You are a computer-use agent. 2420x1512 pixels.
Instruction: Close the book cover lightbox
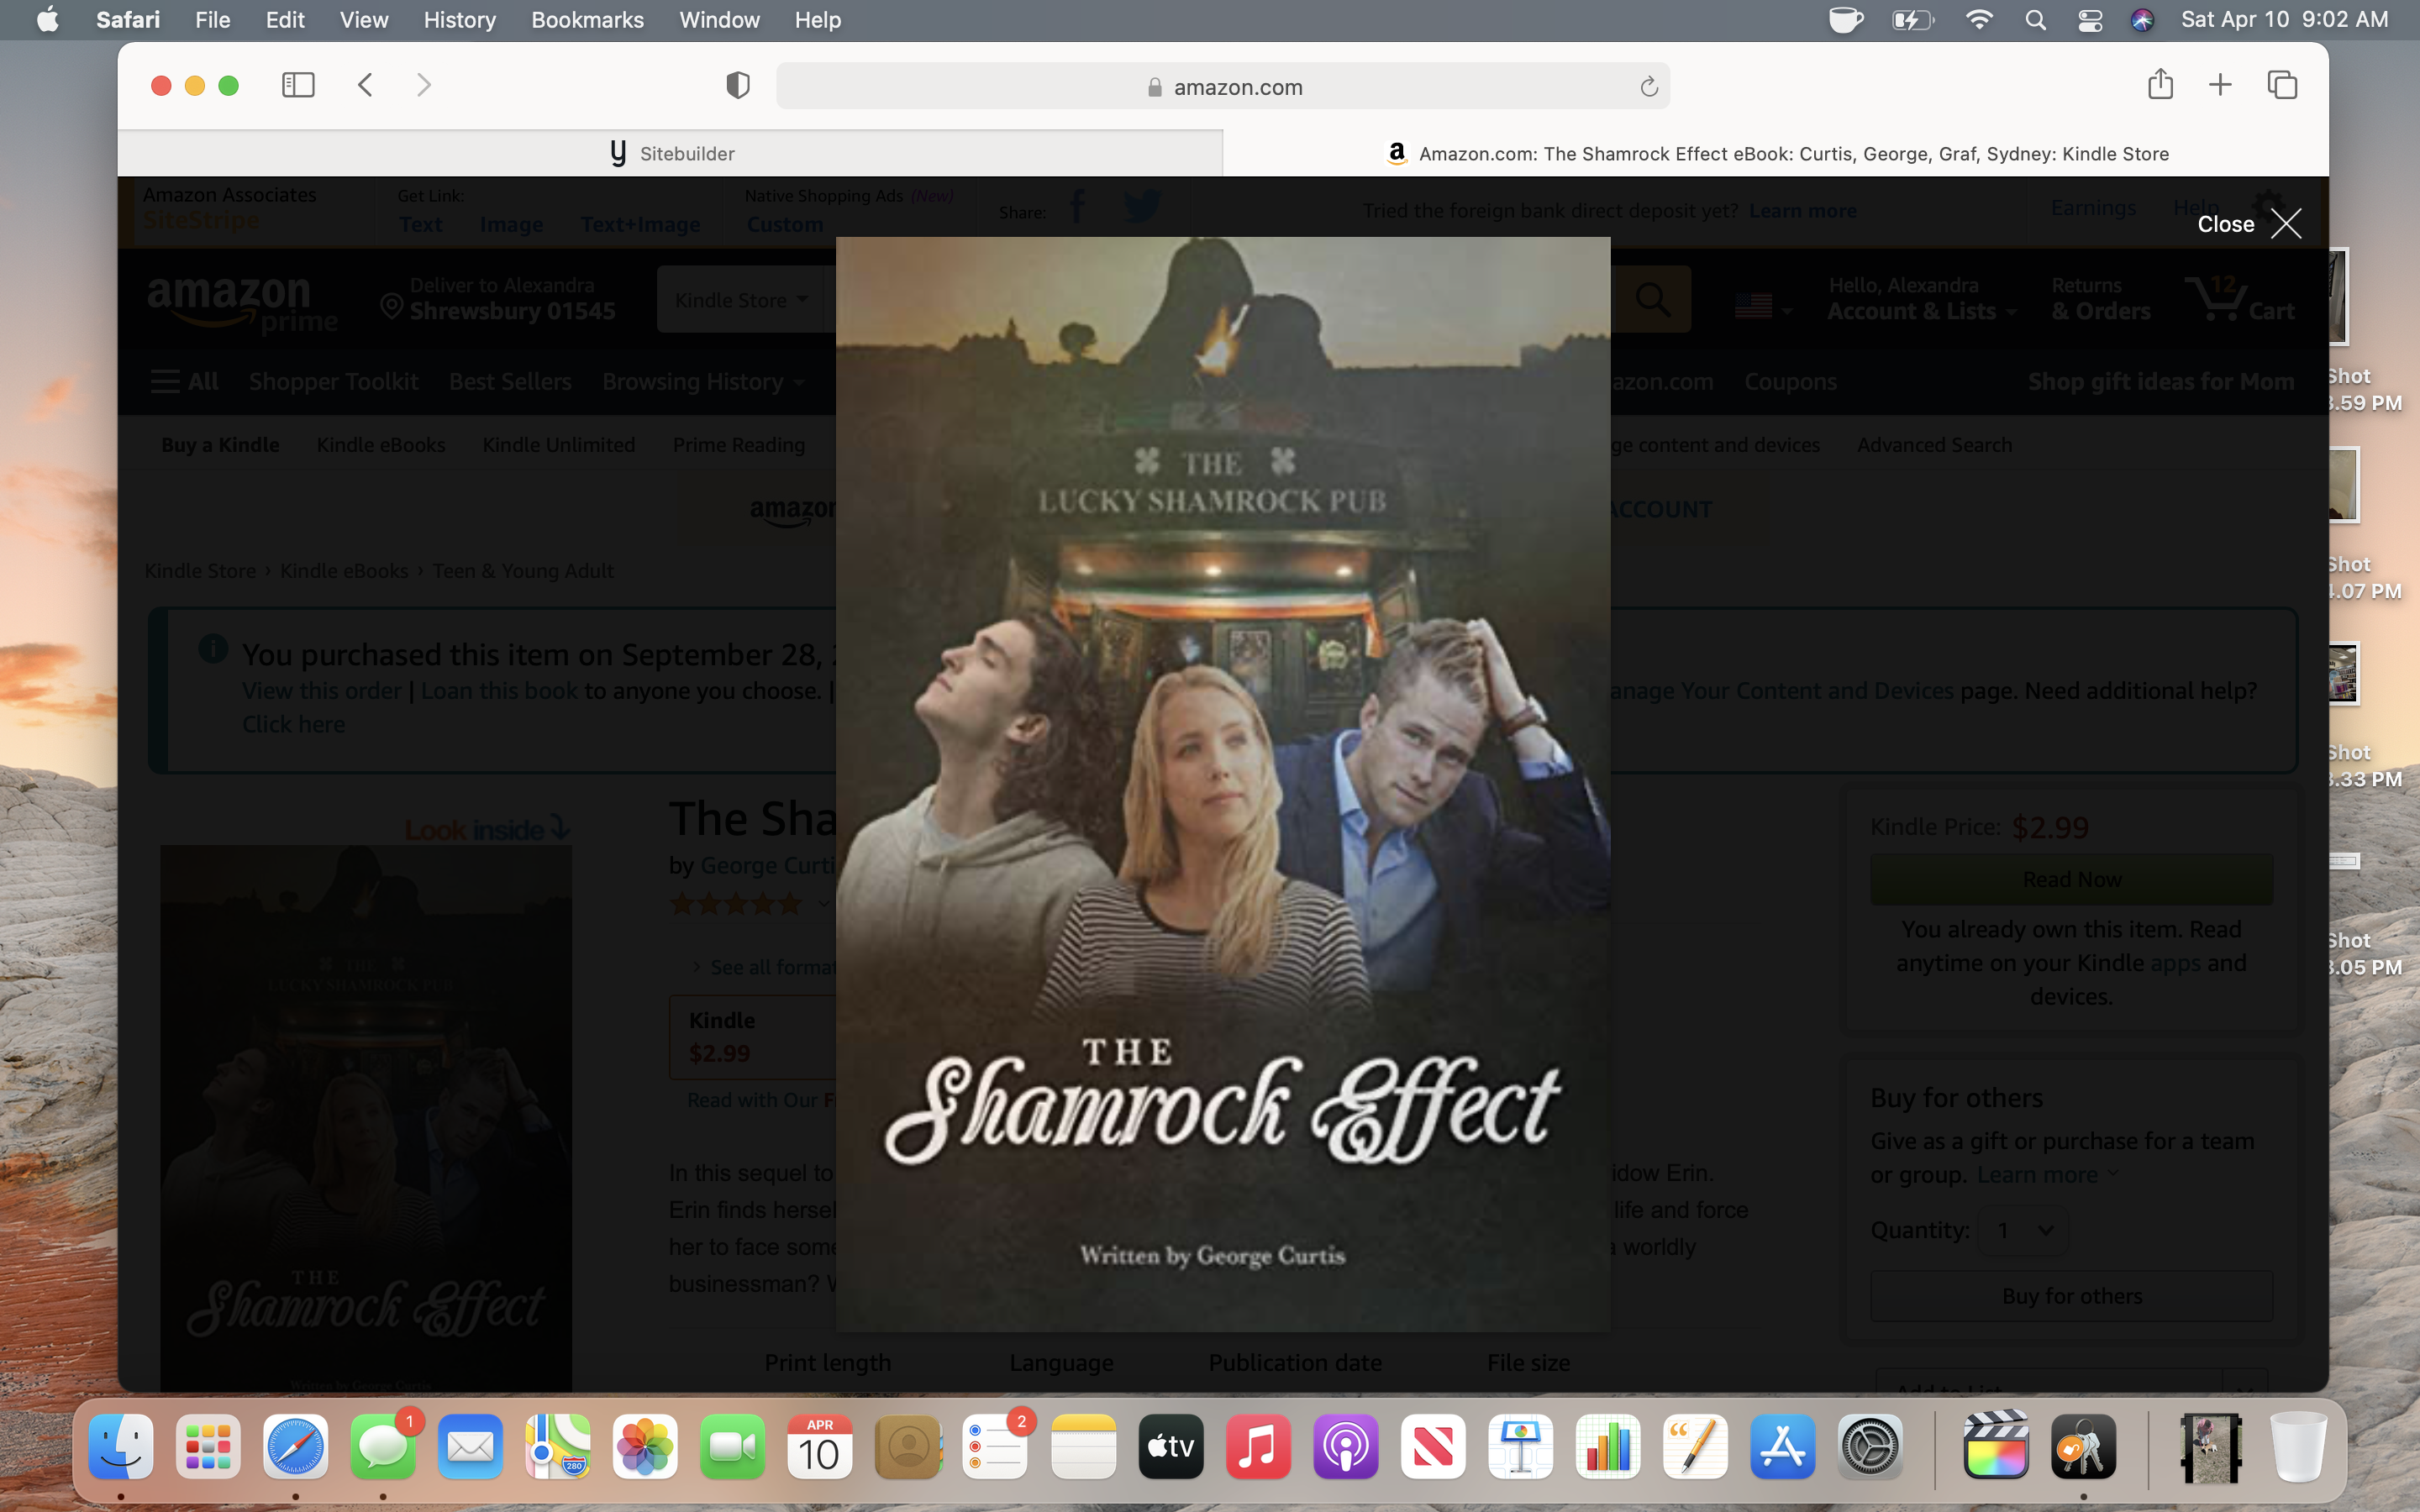pyautogui.click(x=2249, y=223)
